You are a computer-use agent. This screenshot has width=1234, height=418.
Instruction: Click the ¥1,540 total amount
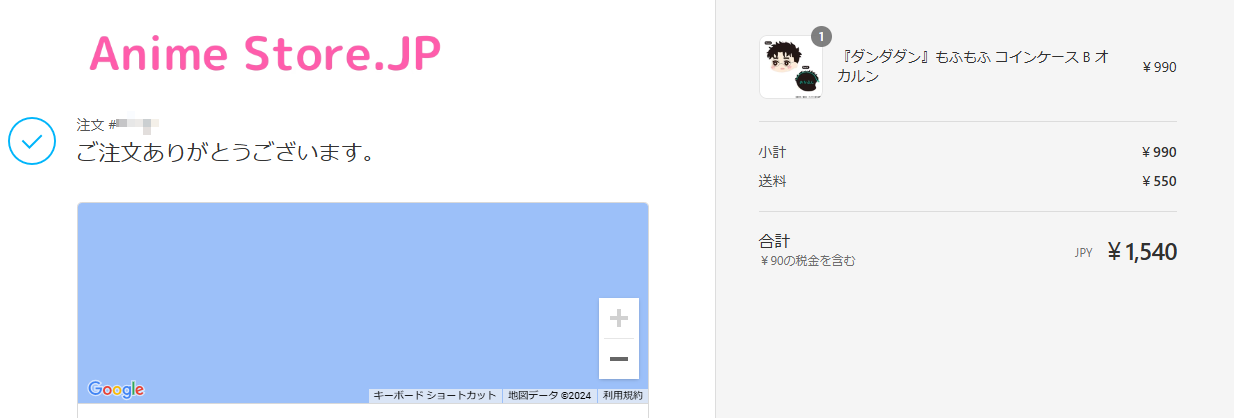pos(1141,252)
